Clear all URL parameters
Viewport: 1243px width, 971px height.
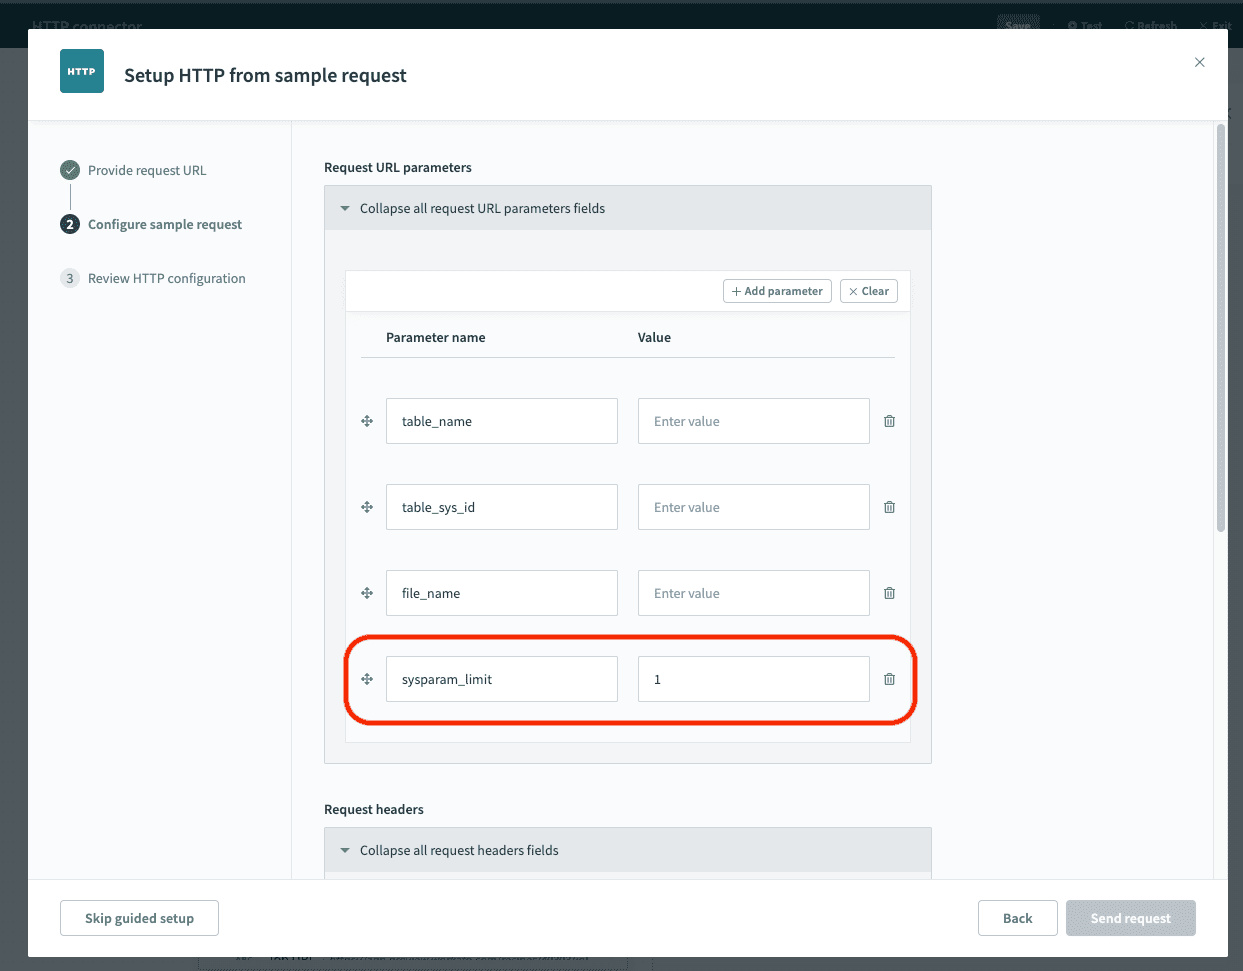[868, 290]
